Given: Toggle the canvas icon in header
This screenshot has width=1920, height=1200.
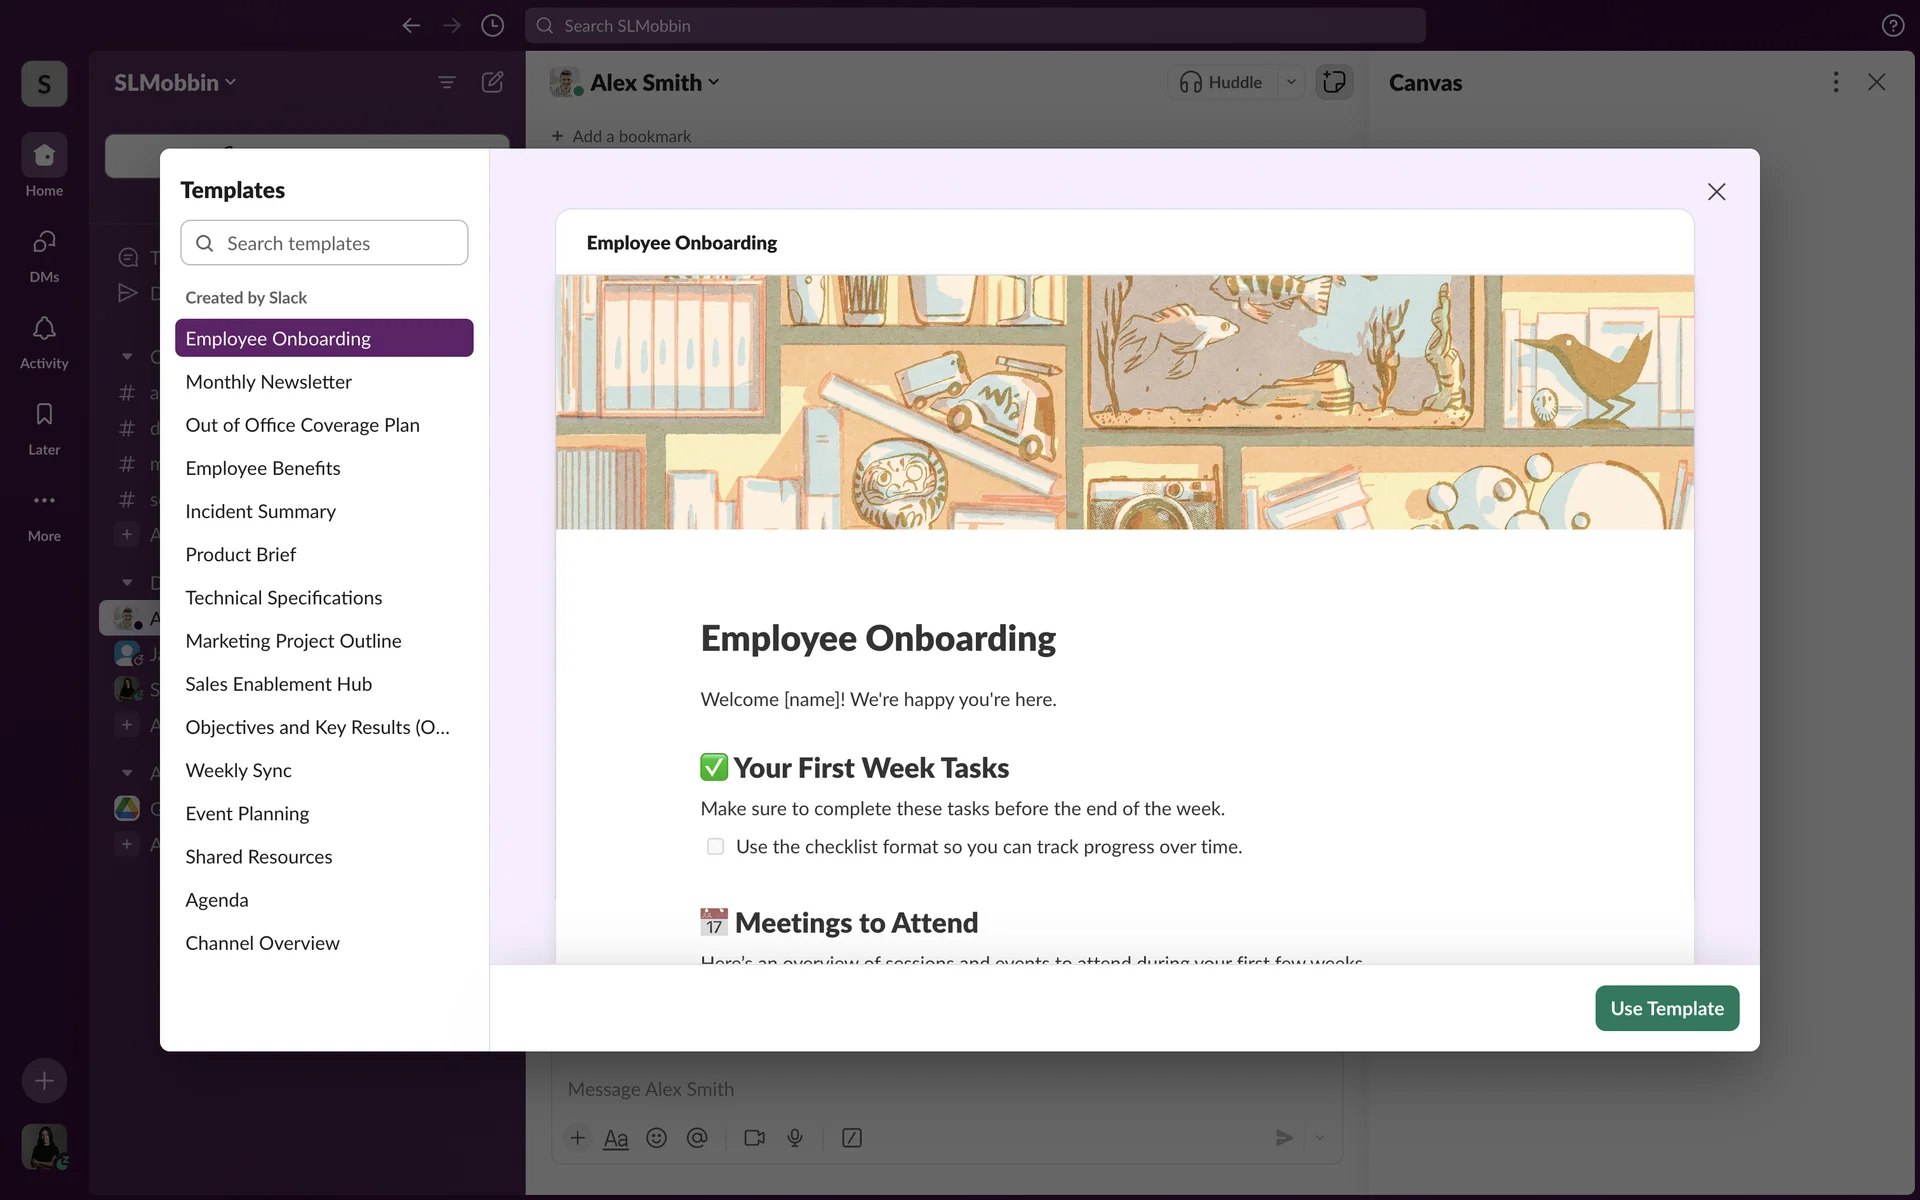Looking at the screenshot, I should (1334, 82).
